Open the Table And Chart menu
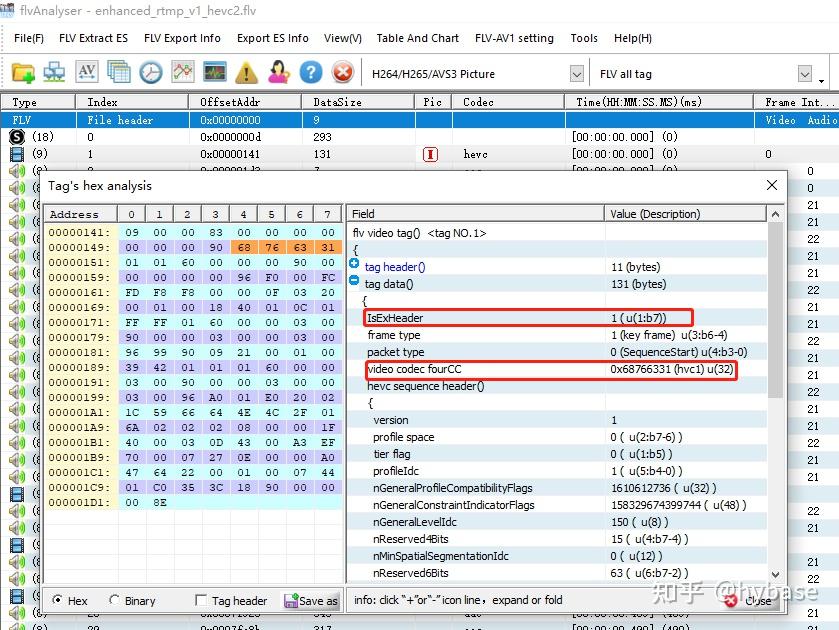The image size is (839, 630). pos(417,38)
